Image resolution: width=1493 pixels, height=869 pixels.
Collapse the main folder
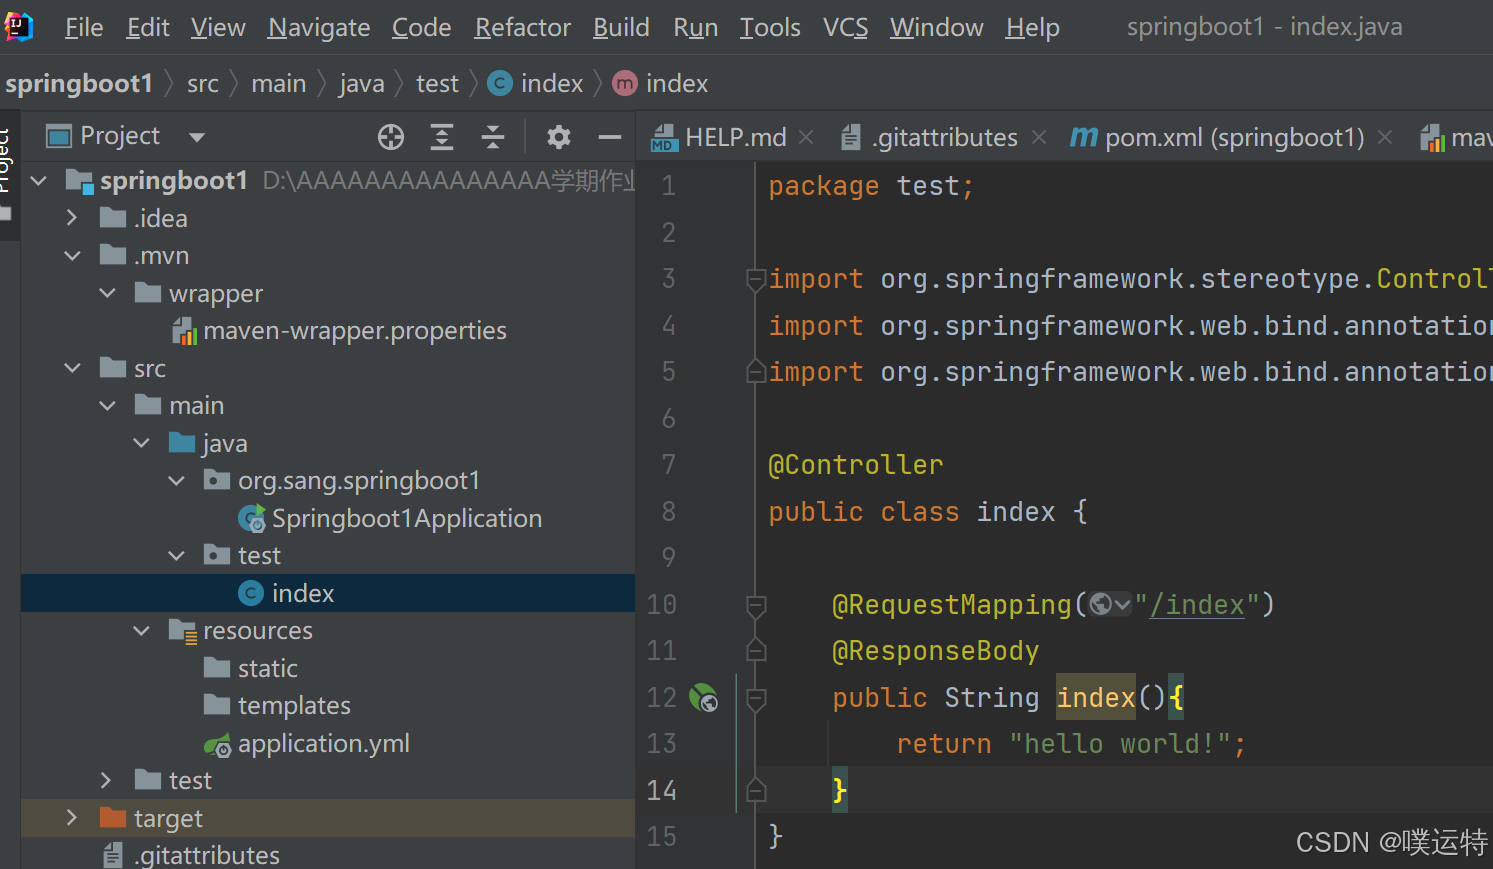(x=107, y=406)
